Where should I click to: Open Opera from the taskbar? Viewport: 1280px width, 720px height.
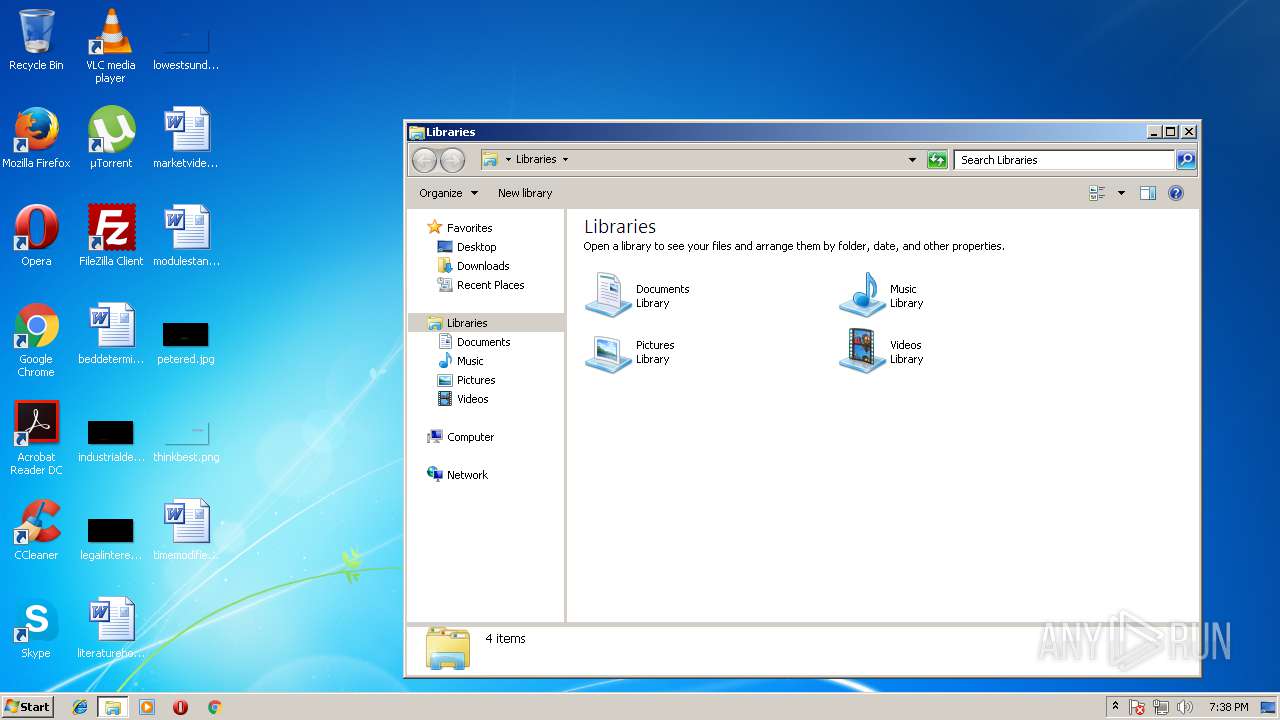pyautogui.click(x=180, y=707)
